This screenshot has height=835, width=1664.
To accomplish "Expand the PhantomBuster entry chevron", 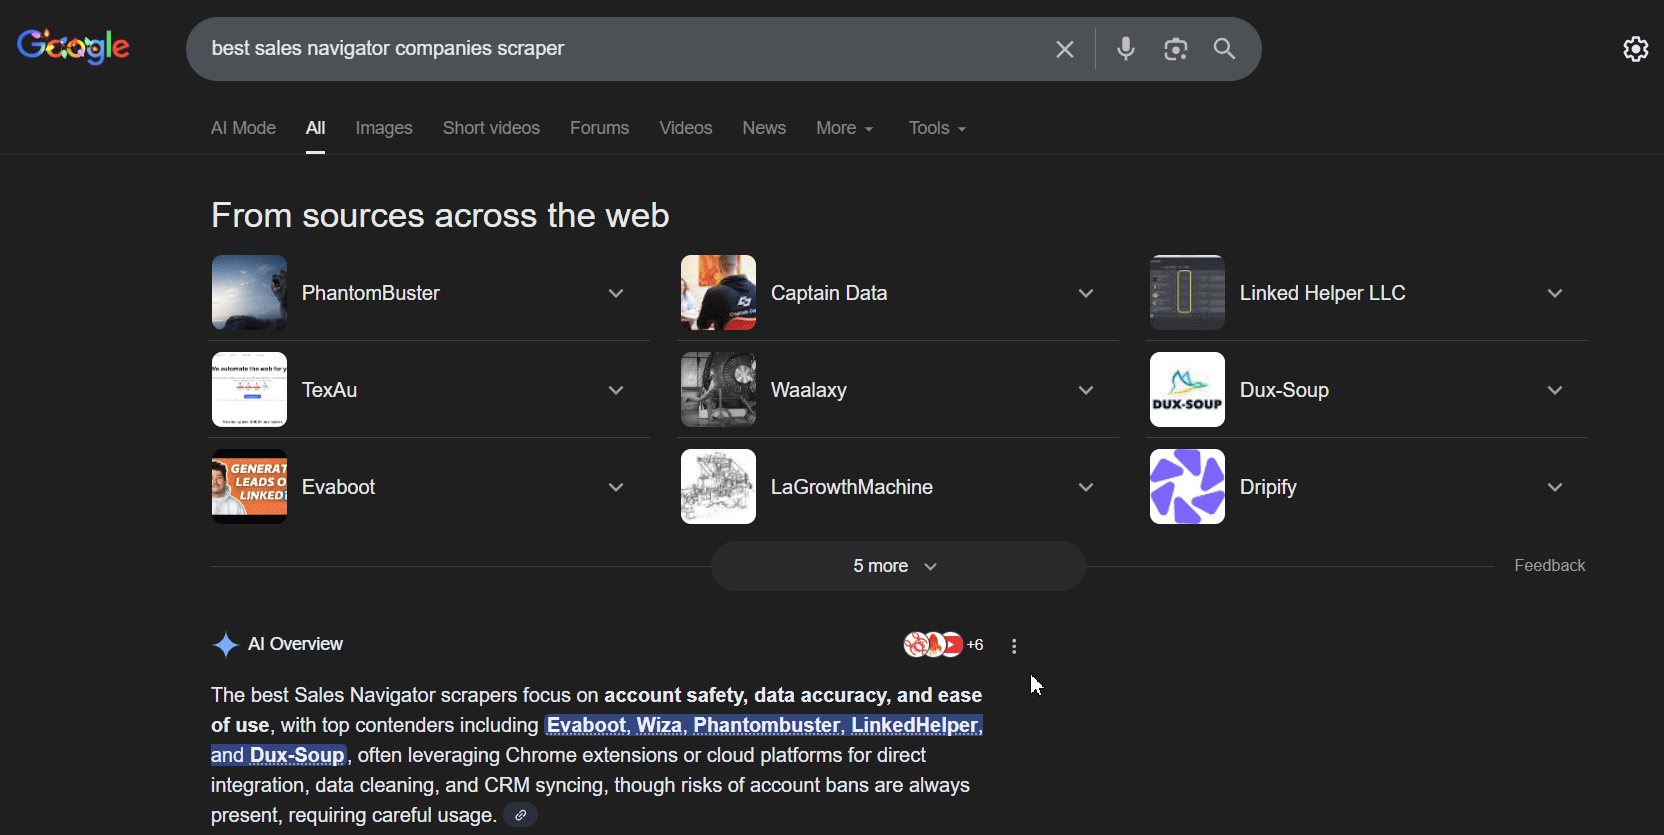I will (x=616, y=293).
